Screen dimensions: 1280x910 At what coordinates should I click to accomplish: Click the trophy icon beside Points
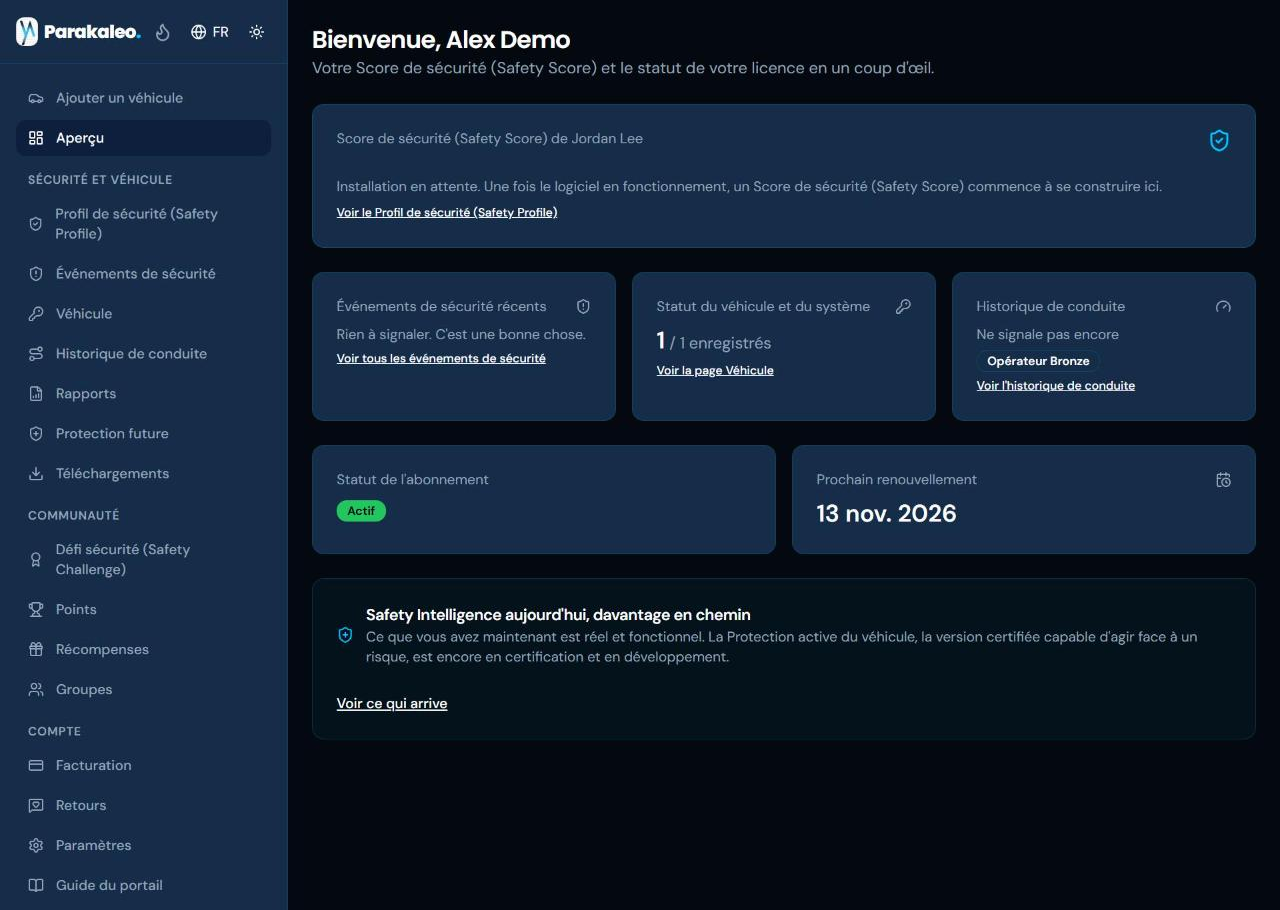[x=36, y=610]
